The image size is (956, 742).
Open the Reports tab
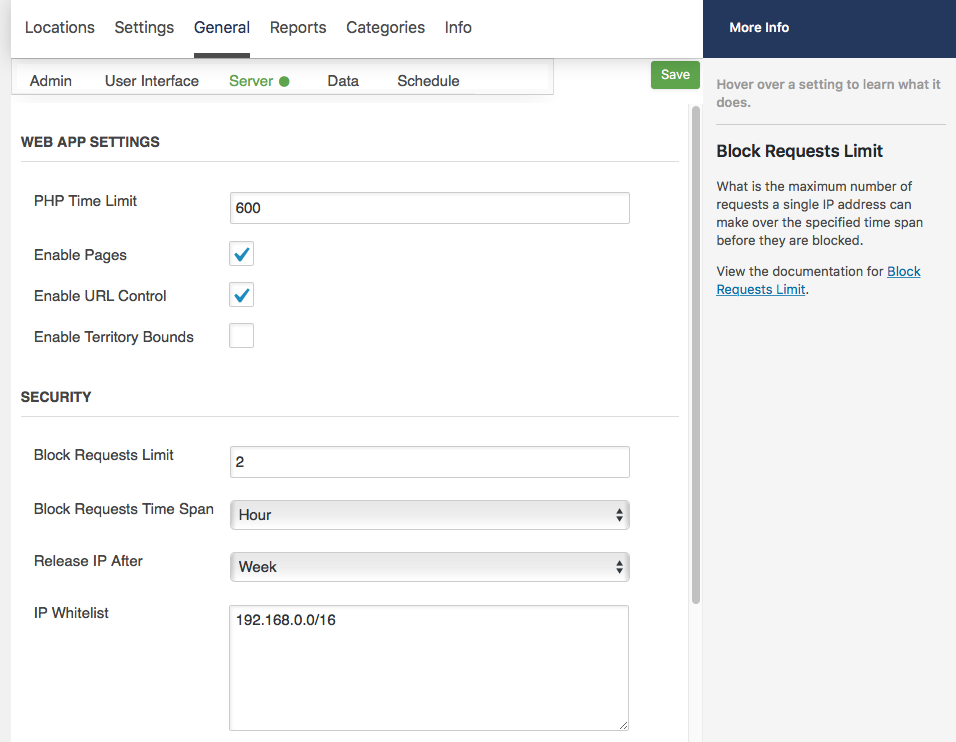click(x=298, y=27)
